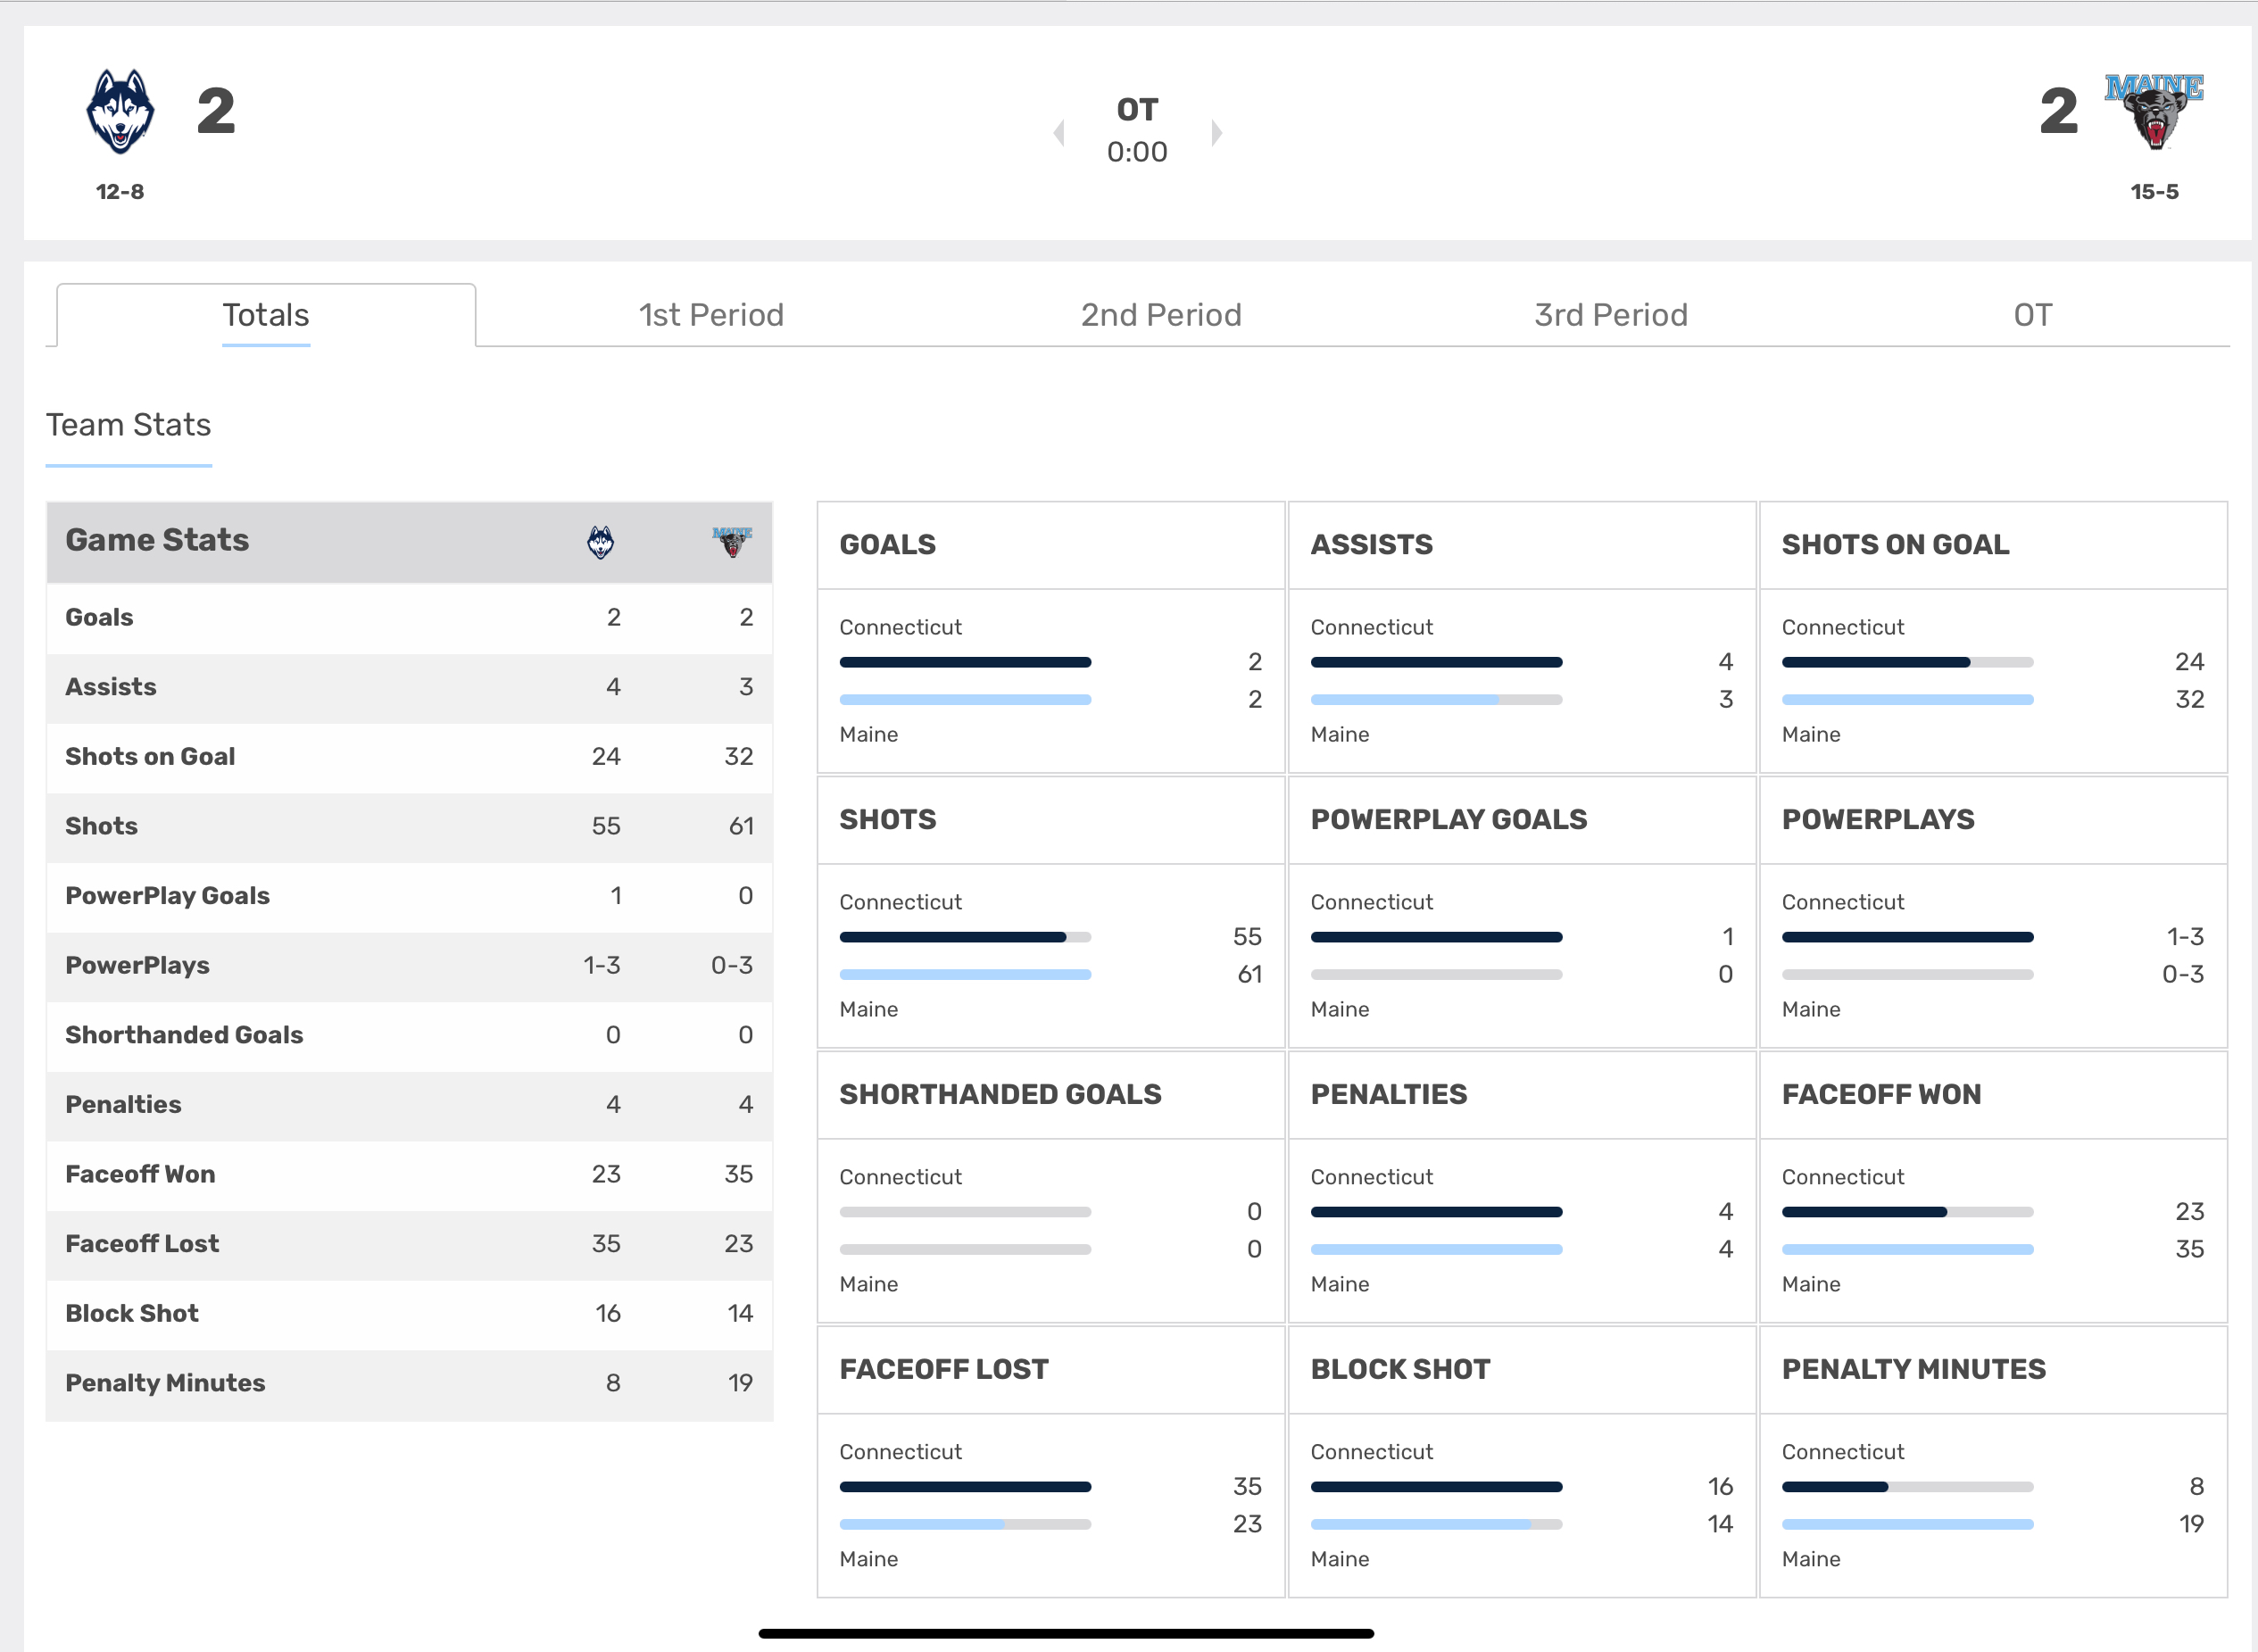Go to next period with right arrow
The height and width of the screenshot is (1652, 2258).
pyautogui.click(x=1216, y=132)
